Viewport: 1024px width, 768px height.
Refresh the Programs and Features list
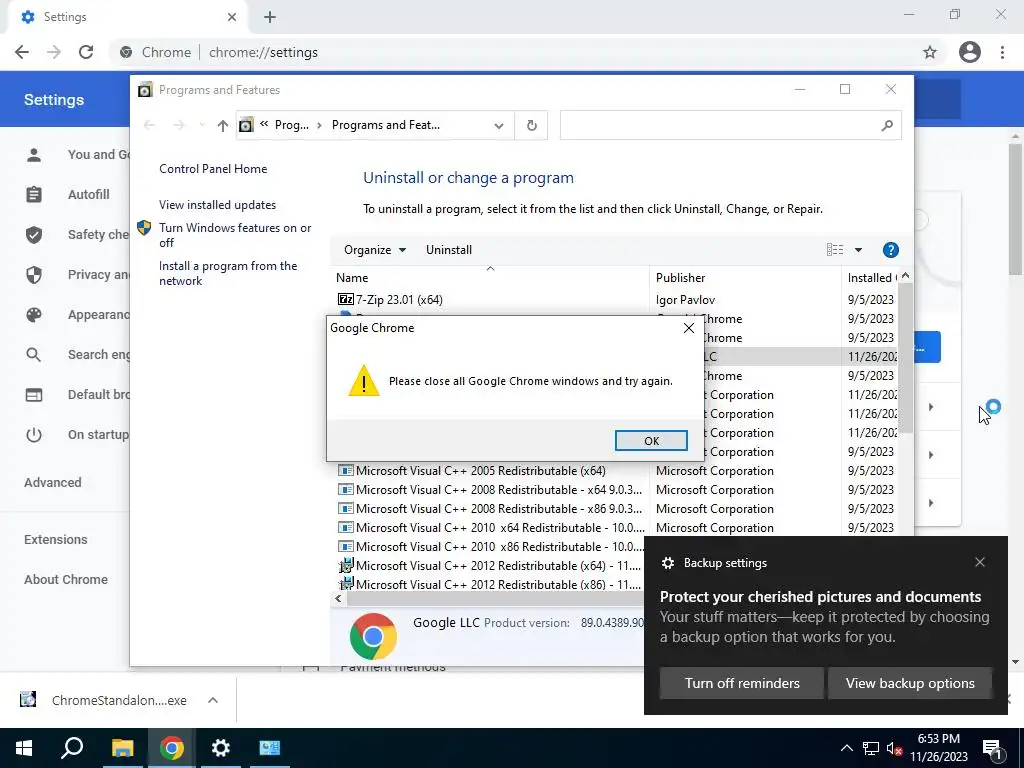tap(532, 125)
